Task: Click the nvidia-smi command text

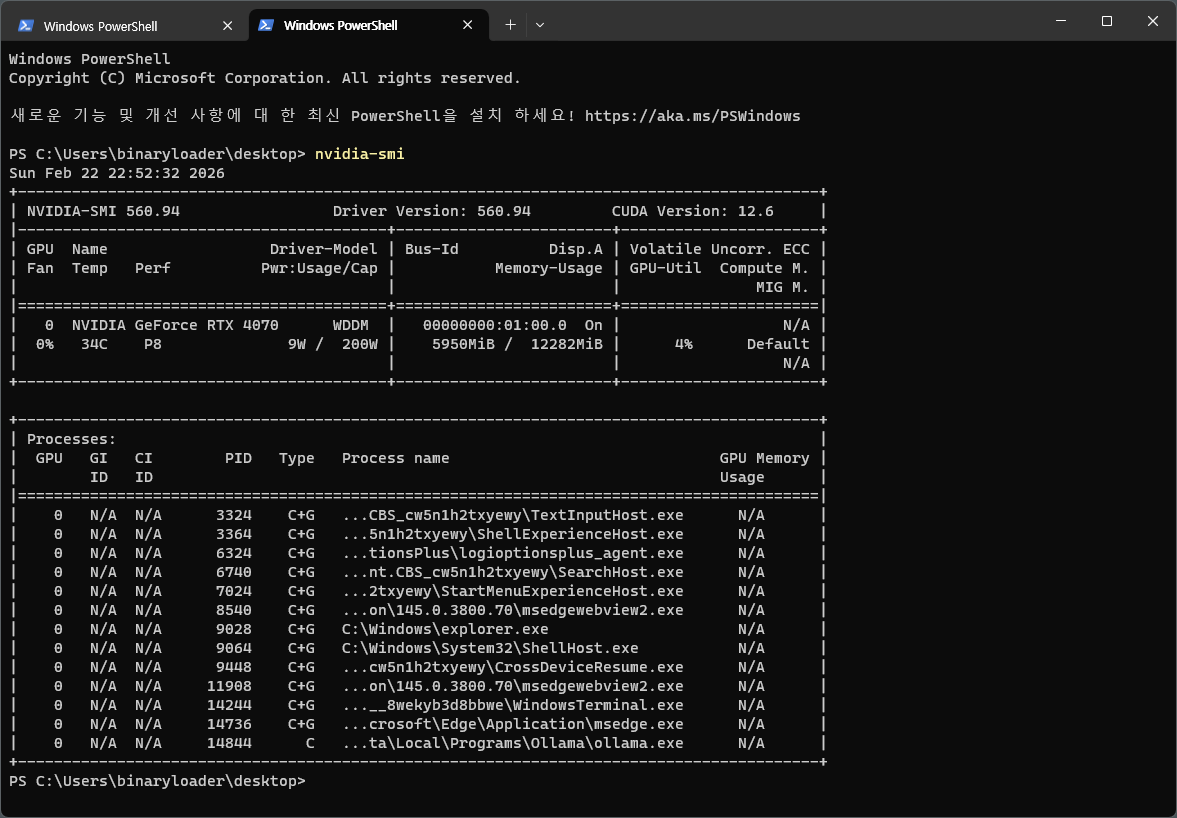Action: coord(359,153)
